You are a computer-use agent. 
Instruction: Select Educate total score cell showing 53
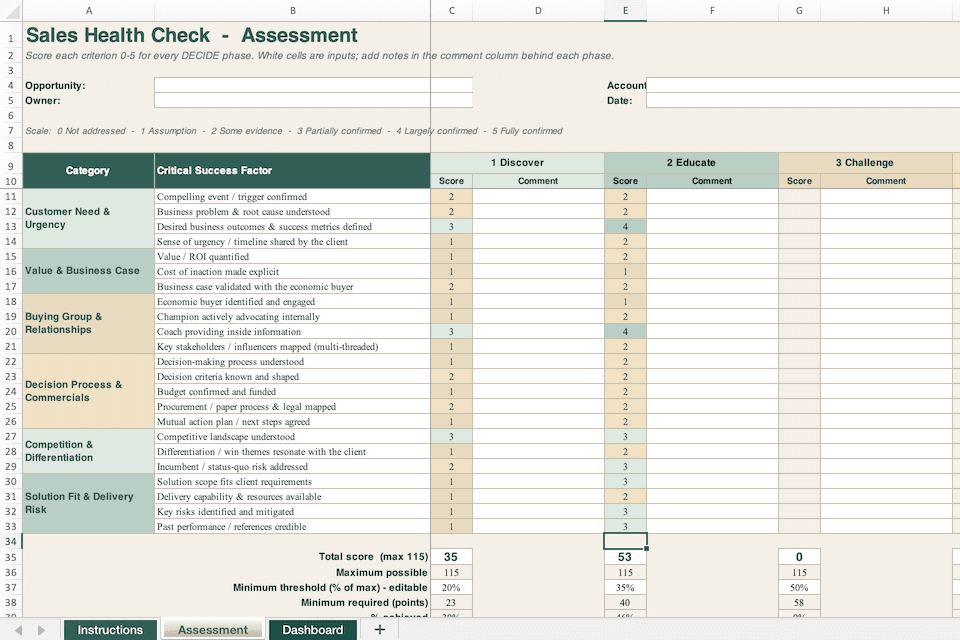coord(625,557)
